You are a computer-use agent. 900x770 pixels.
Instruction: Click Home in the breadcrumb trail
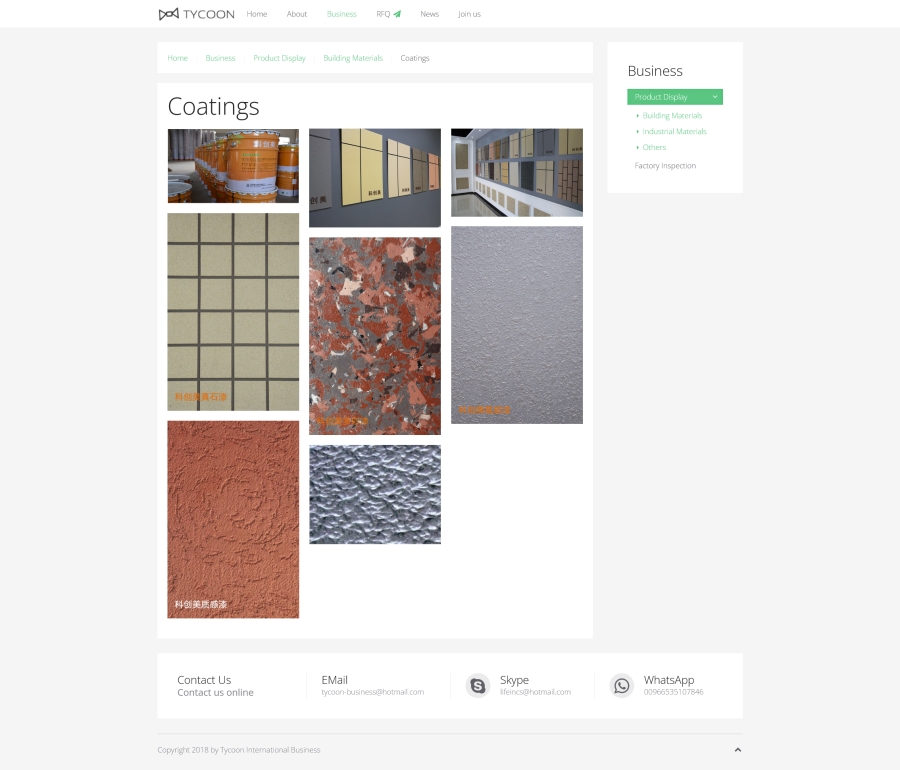coord(177,58)
